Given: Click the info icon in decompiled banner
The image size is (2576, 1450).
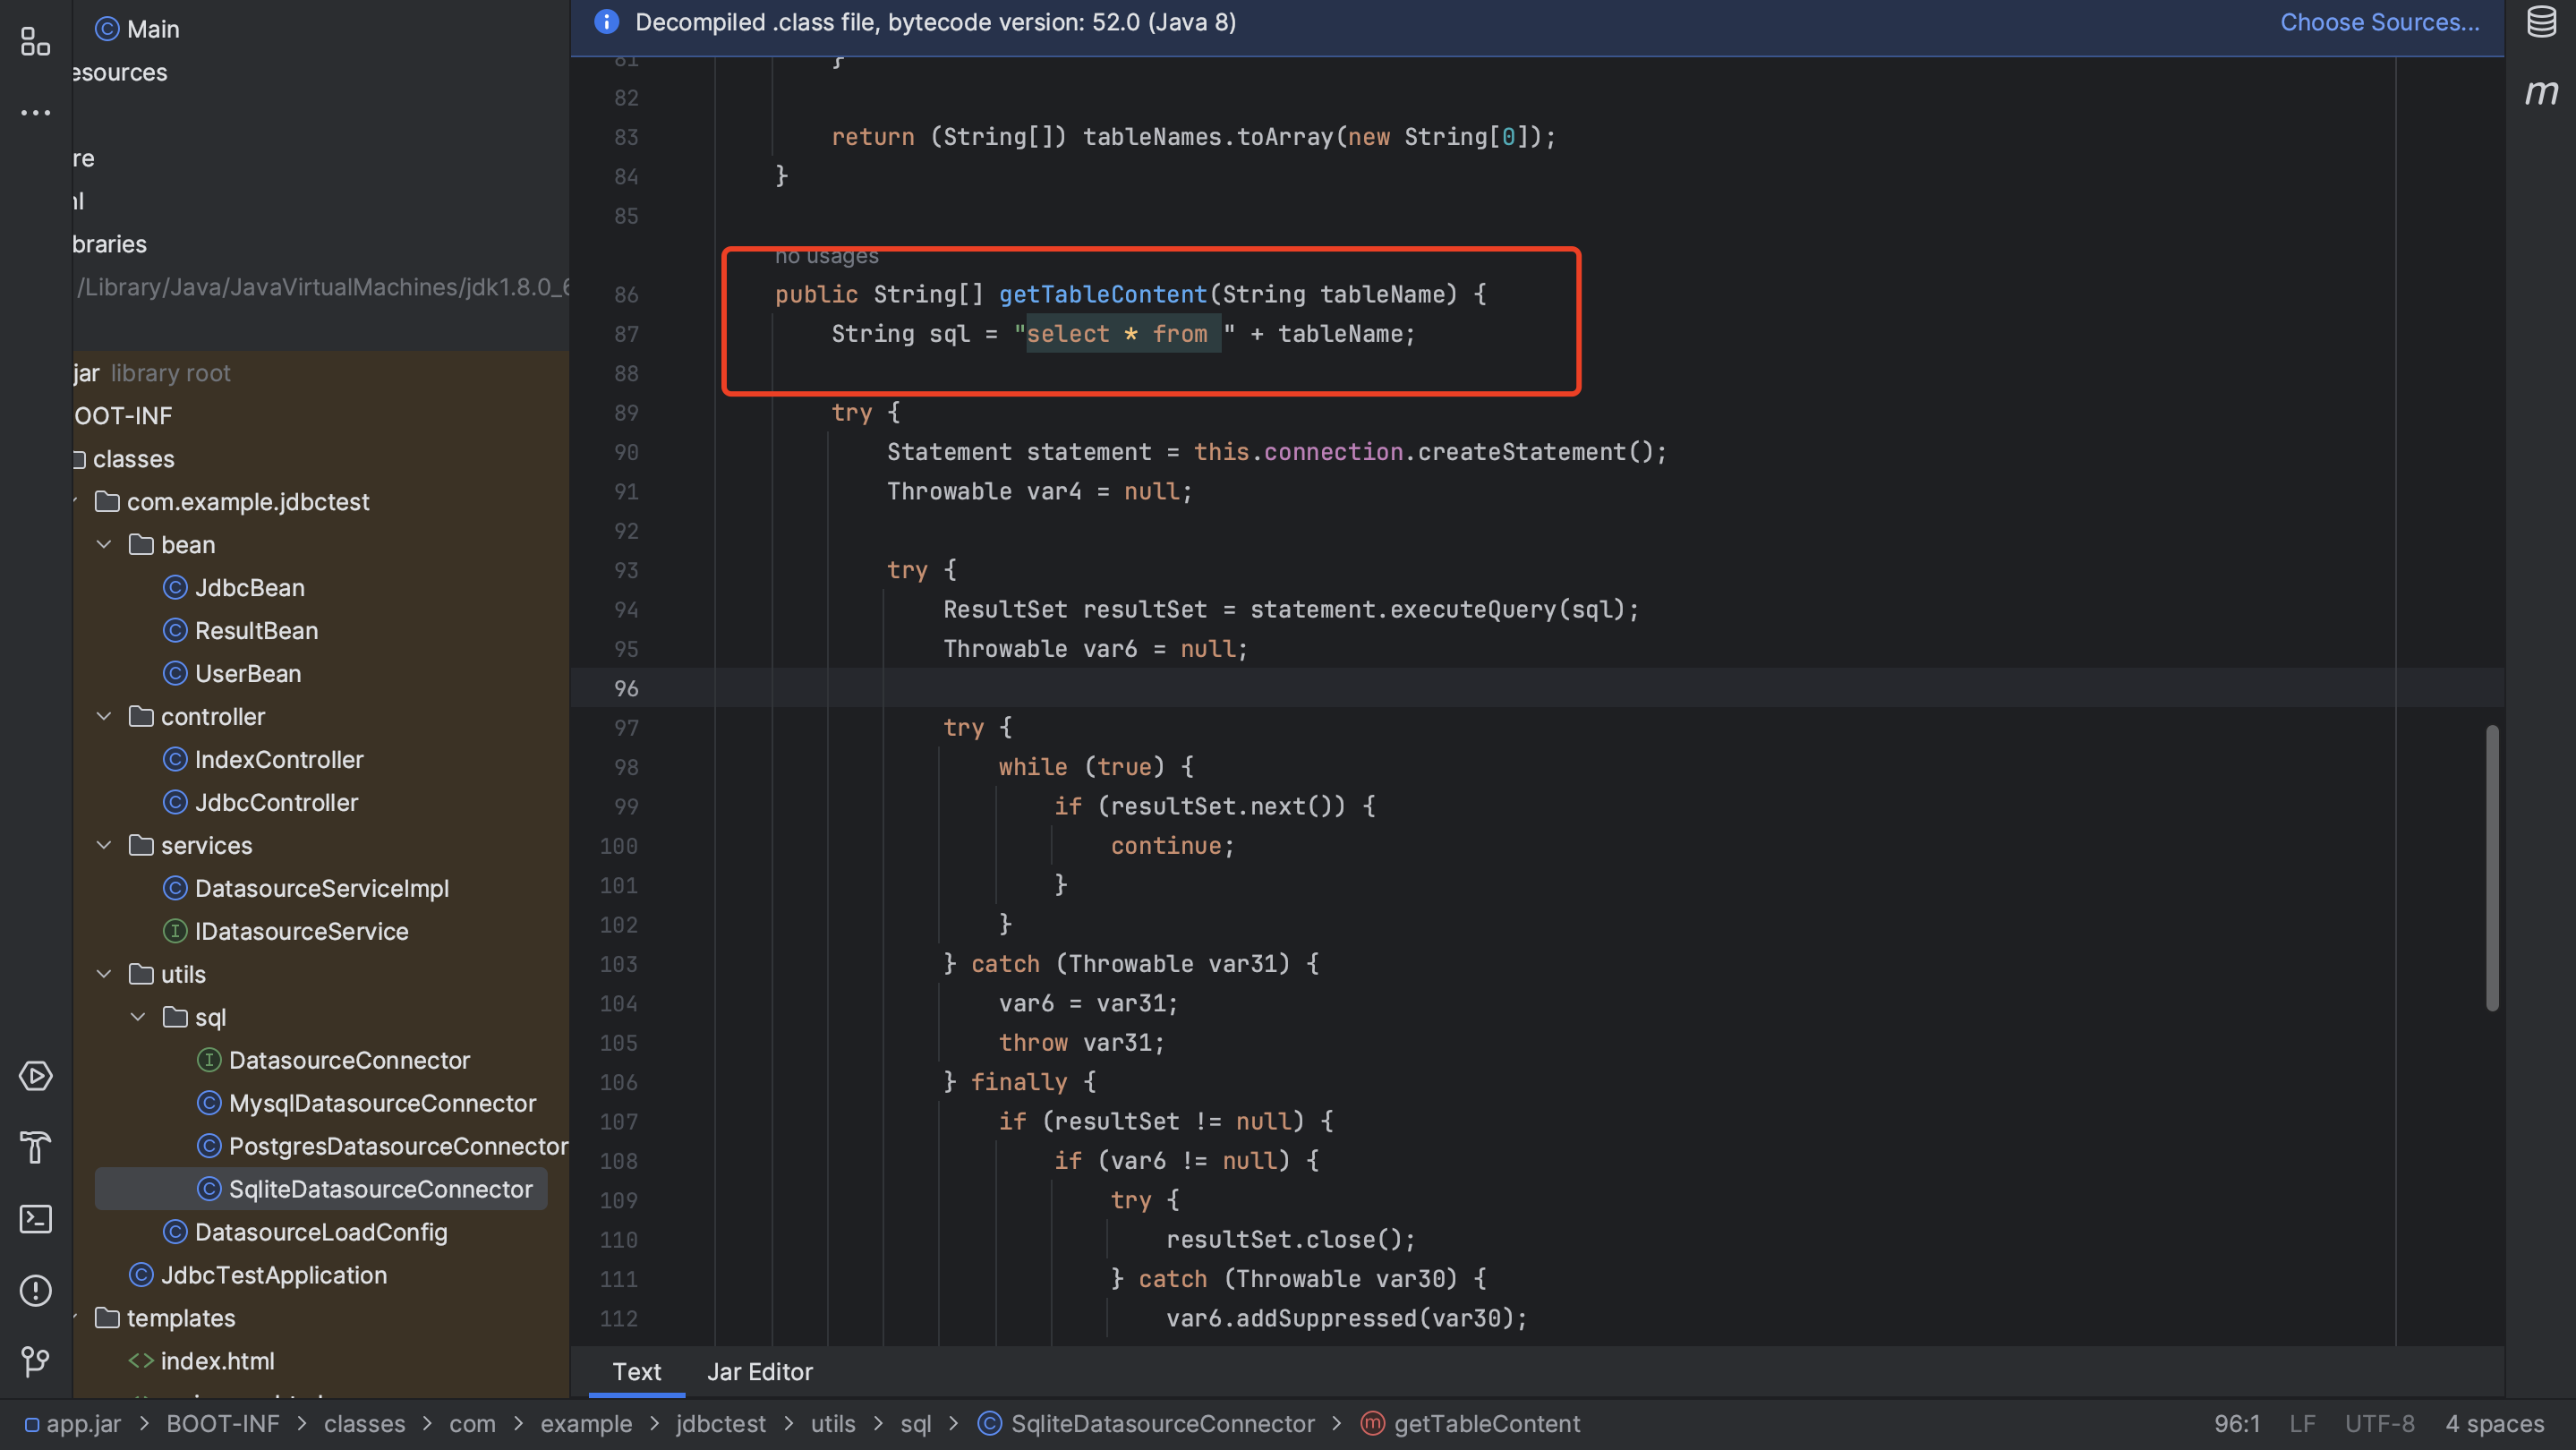Looking at the screenshot, I should click(x=606, y=21).
